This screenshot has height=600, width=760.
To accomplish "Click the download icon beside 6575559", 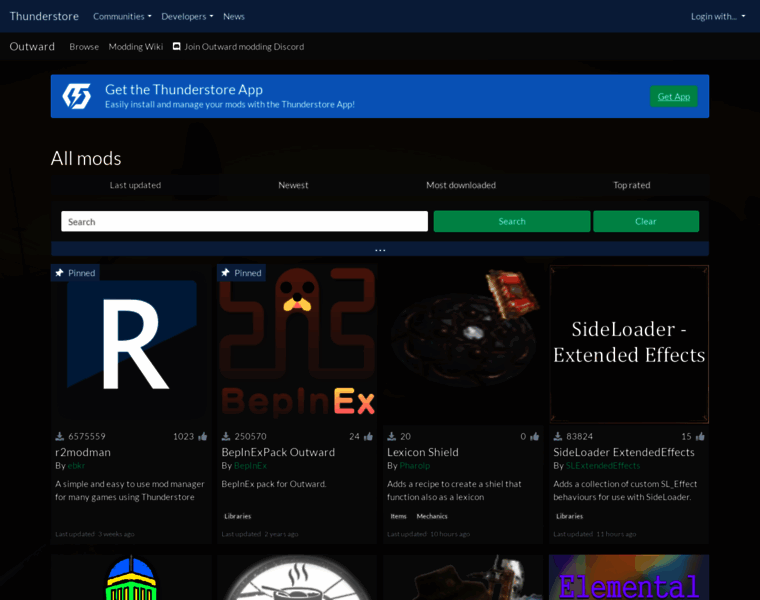I will point(60,437).
